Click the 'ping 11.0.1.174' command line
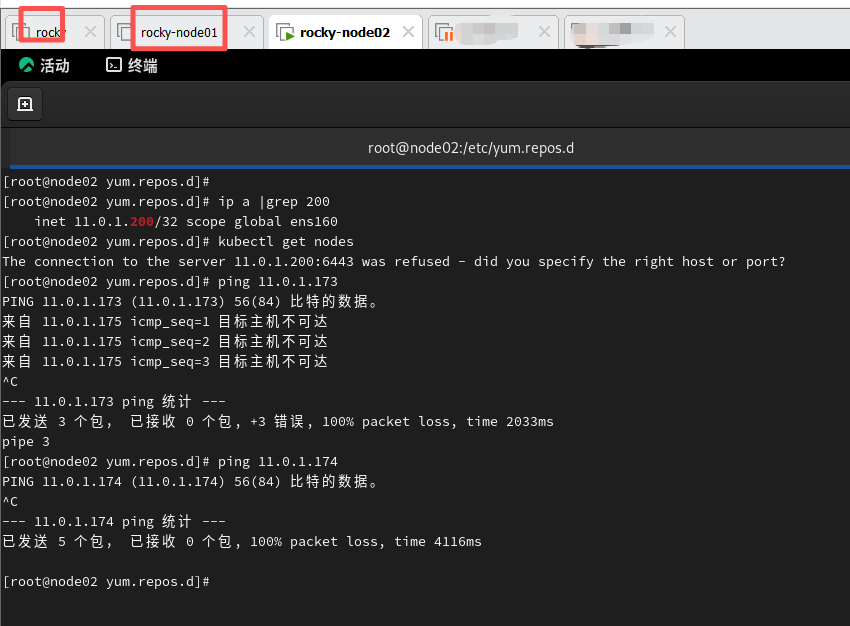This screenshot has height=626, width=850. click(x=278, y=462)
